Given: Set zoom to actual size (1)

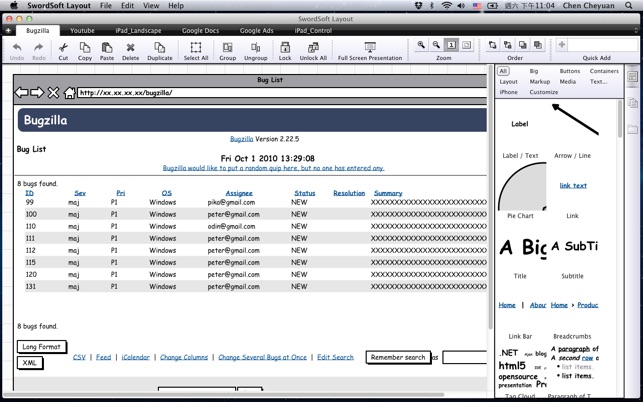Looking at the screenshot, I should point(451,45).
